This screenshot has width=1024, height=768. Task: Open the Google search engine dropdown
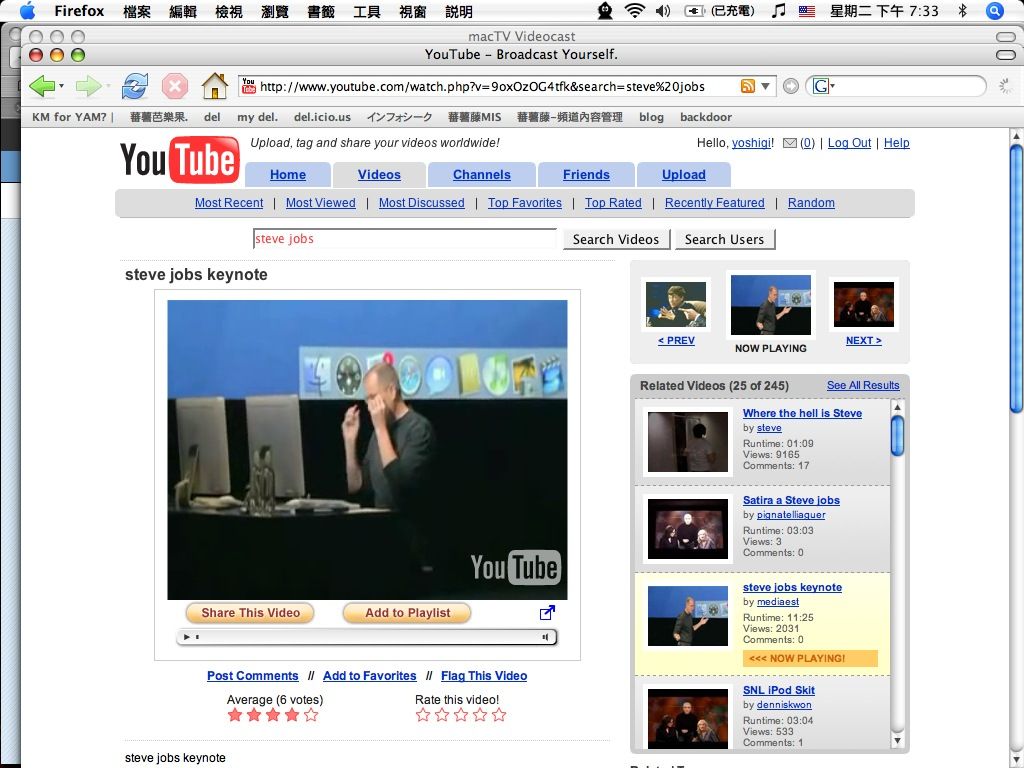tap(823, 86)
